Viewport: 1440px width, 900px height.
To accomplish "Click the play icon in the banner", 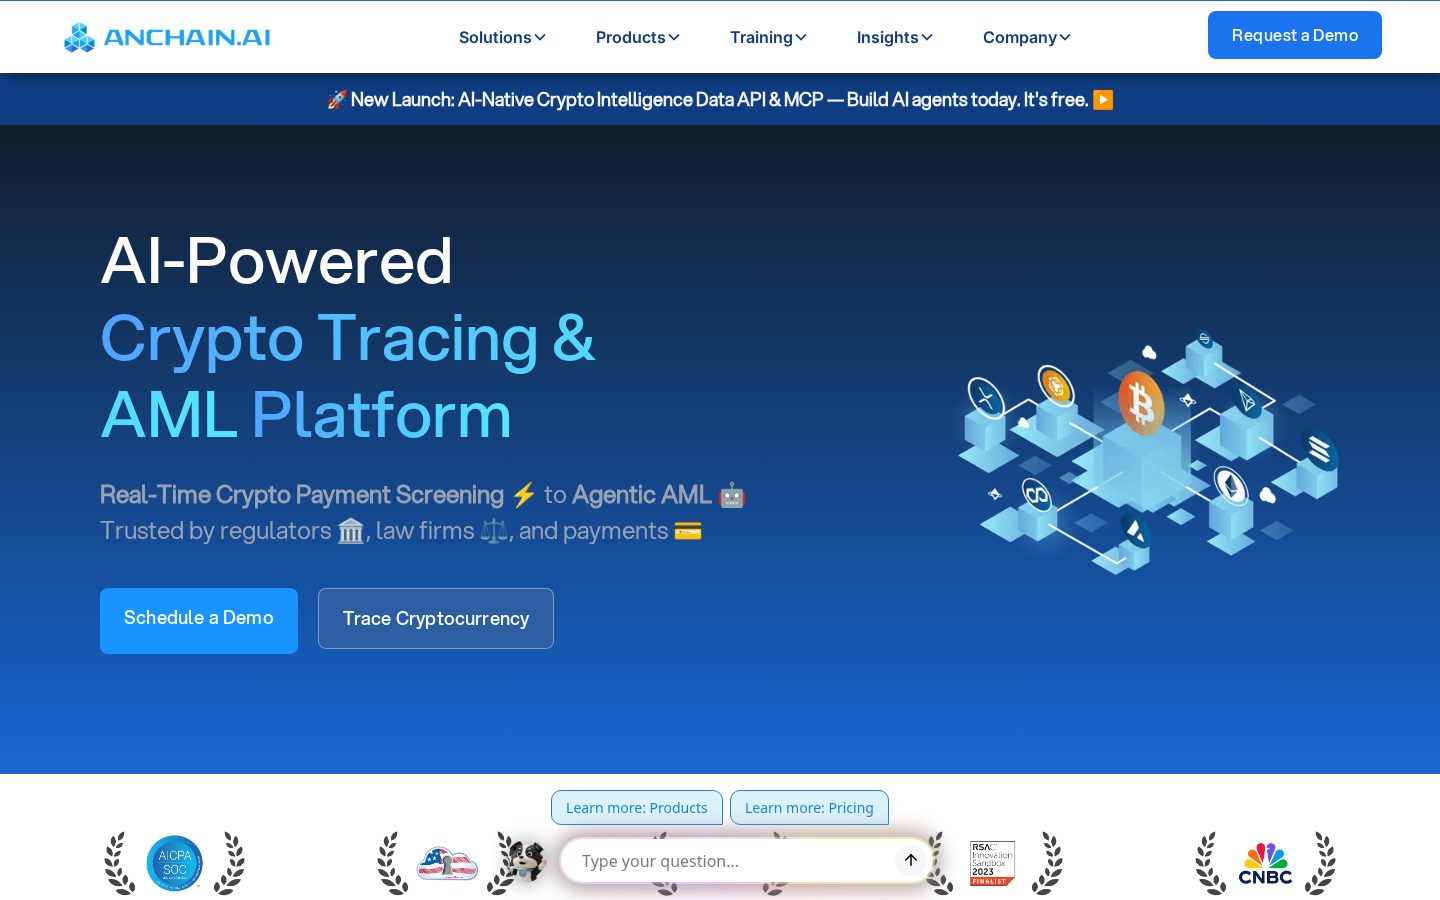I will tap(1103, 99).
